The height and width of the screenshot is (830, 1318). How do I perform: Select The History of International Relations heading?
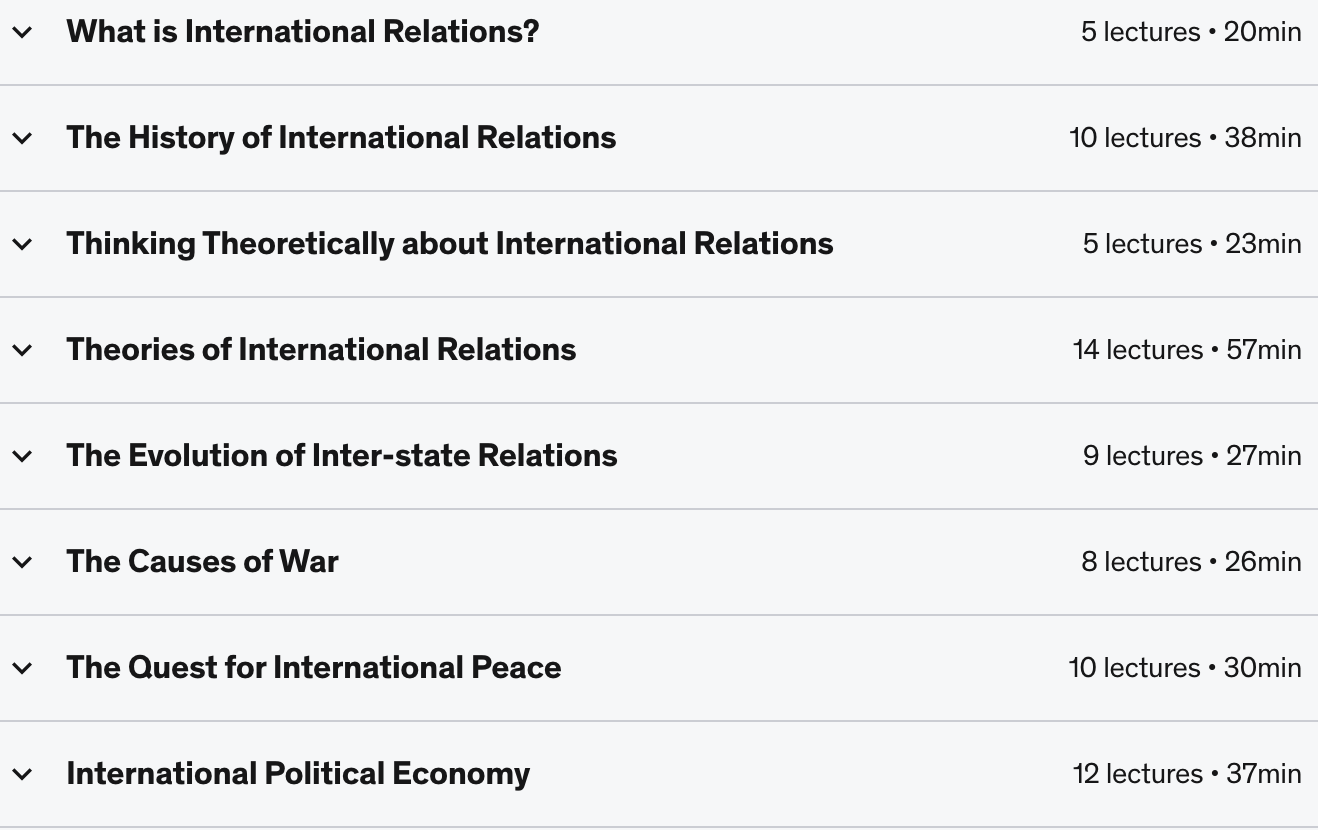[341, 138]
